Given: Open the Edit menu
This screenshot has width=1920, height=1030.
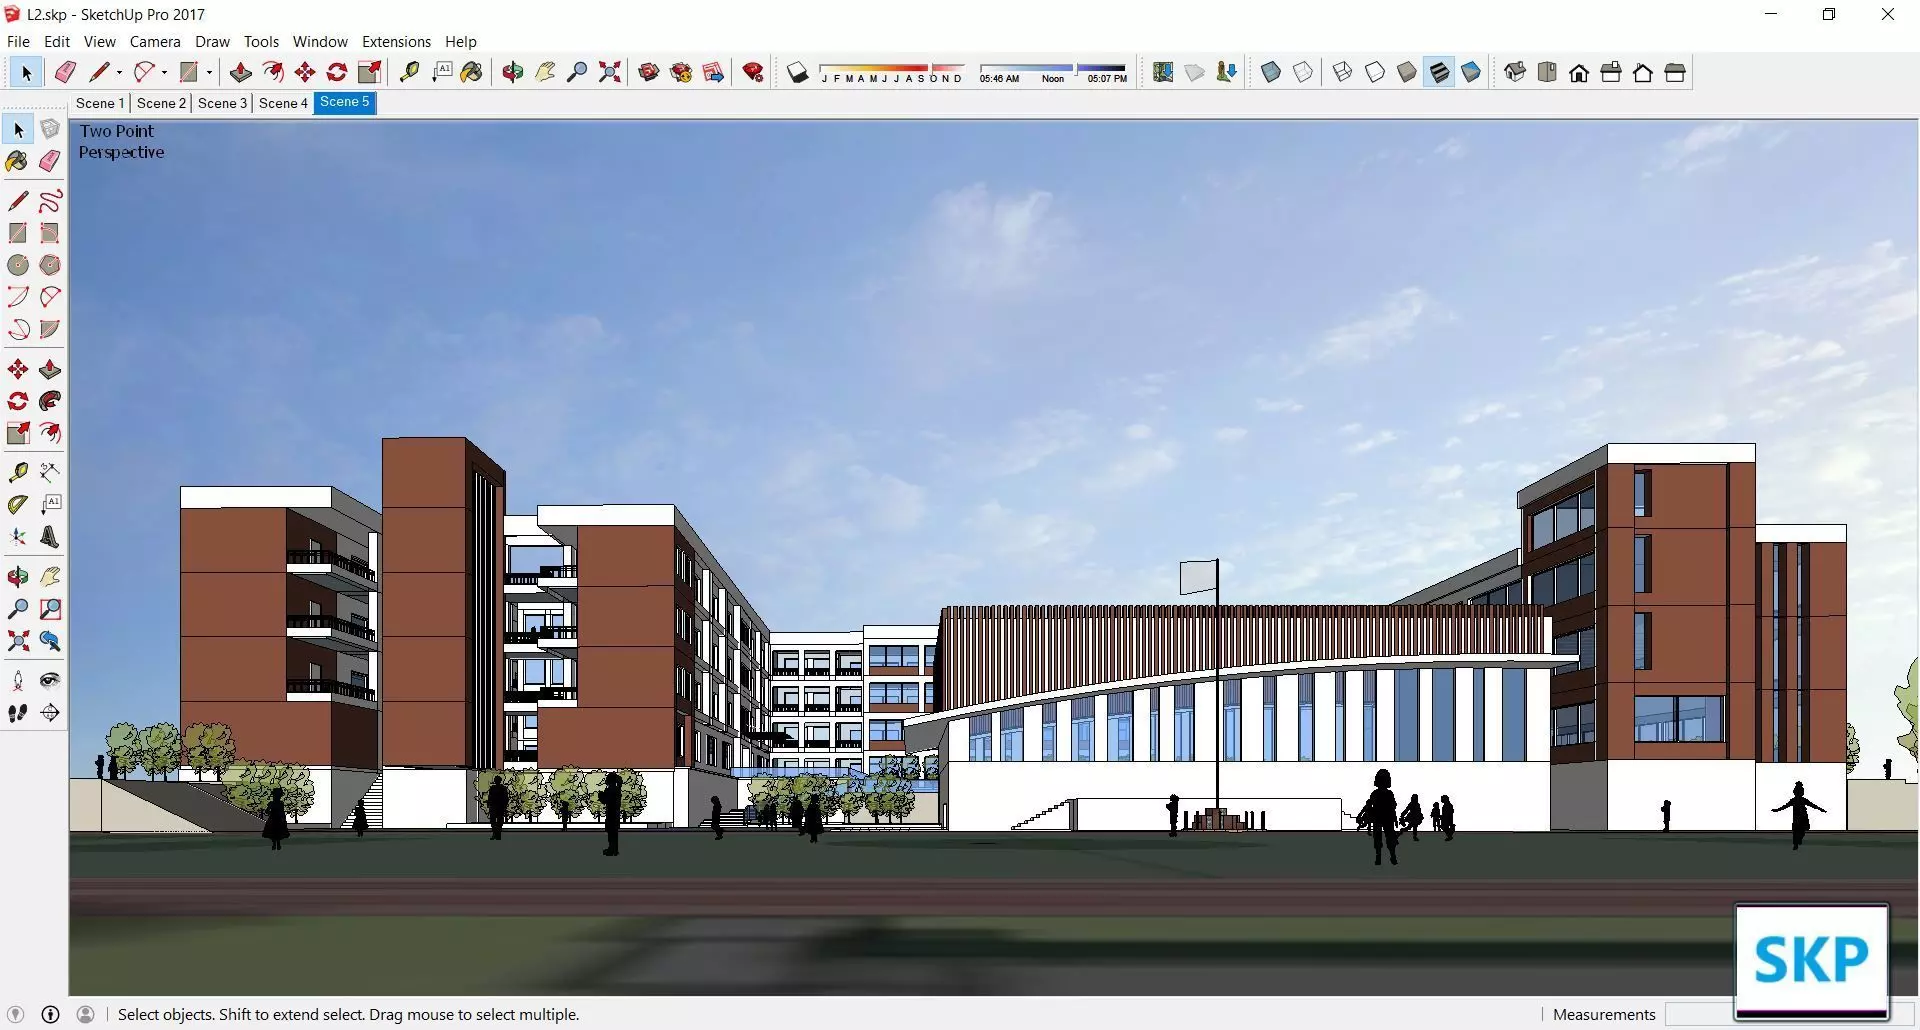Looking at the screenshot, I should [x=57, y=41].
